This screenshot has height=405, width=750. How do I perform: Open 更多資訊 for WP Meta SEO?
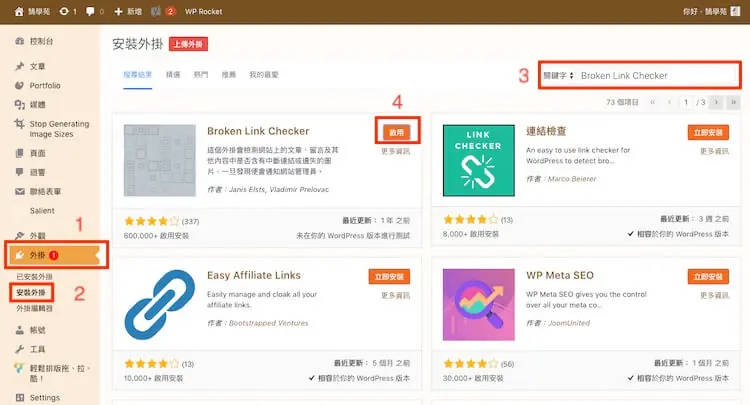click(715, 296)
